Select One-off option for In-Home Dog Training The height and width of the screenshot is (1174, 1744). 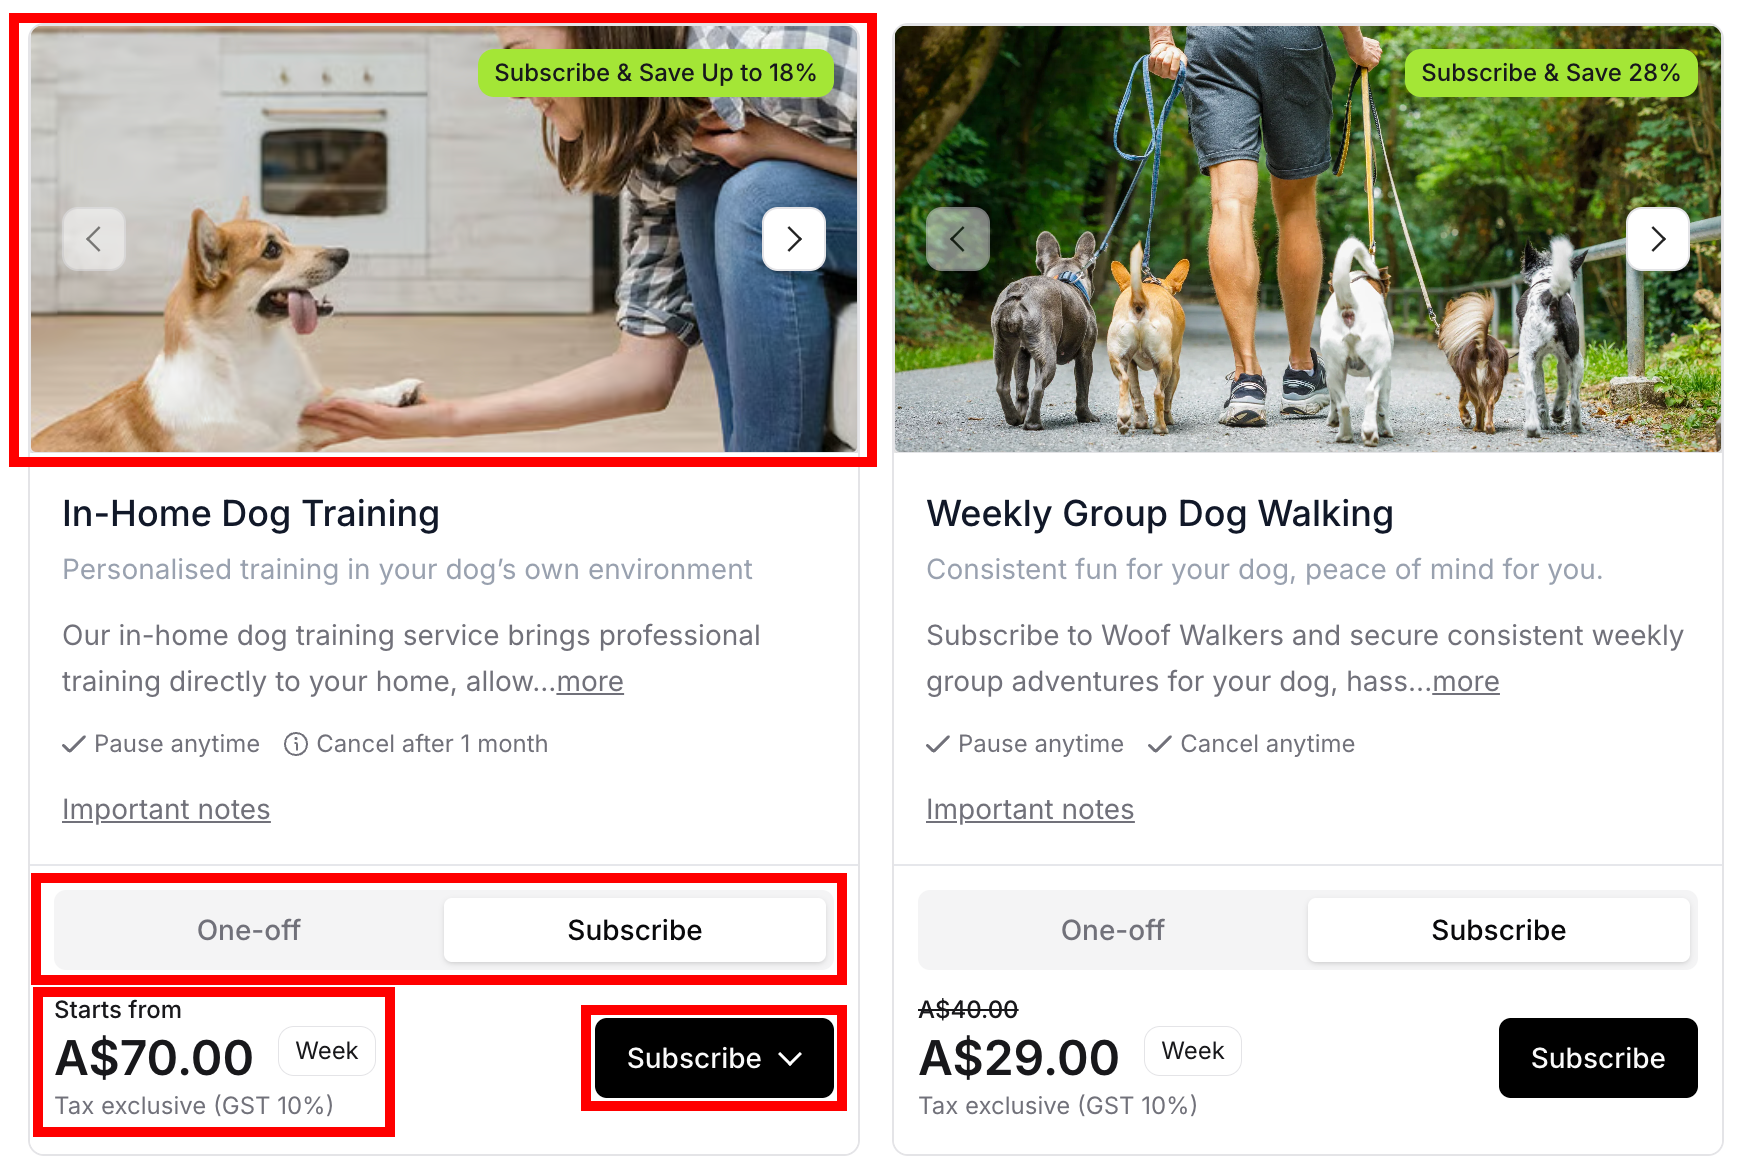[249, 930]
